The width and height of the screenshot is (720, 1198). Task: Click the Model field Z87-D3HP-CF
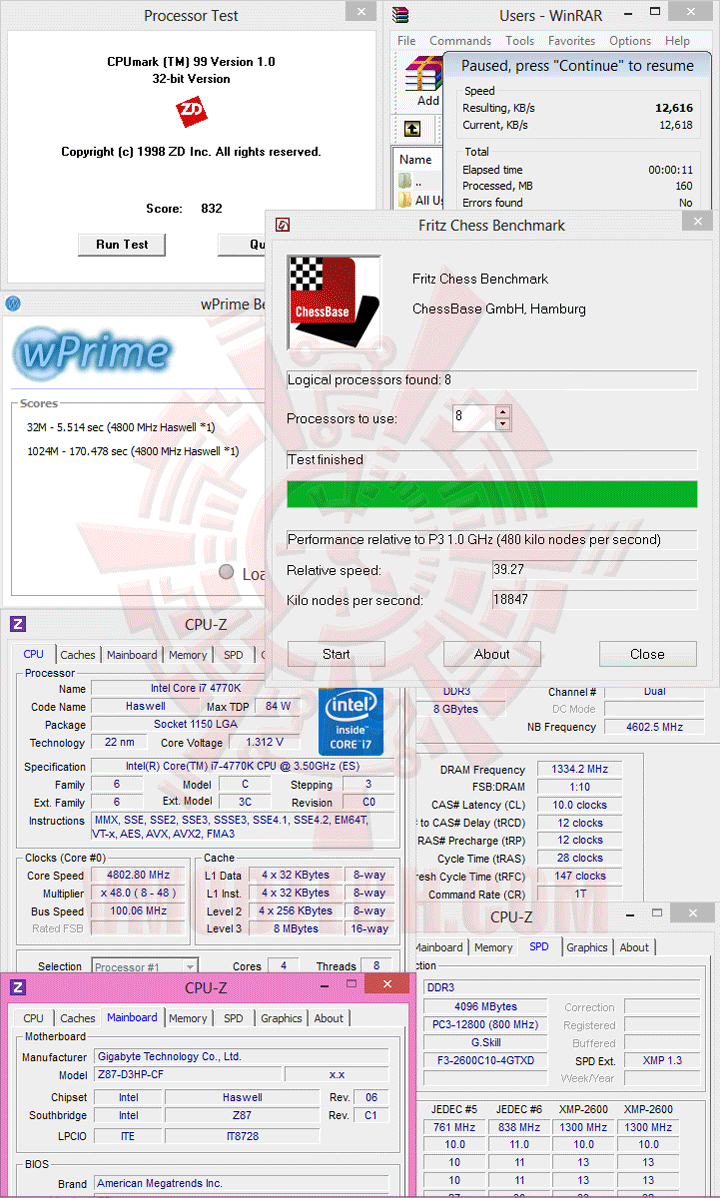tap(187, 1074)
